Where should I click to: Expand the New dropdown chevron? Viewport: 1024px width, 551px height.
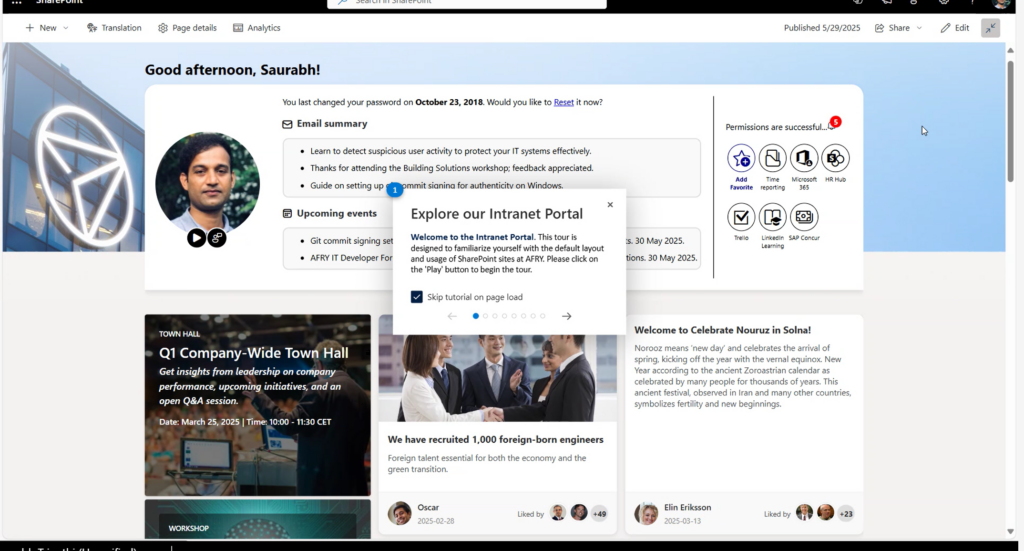[65, 28]
